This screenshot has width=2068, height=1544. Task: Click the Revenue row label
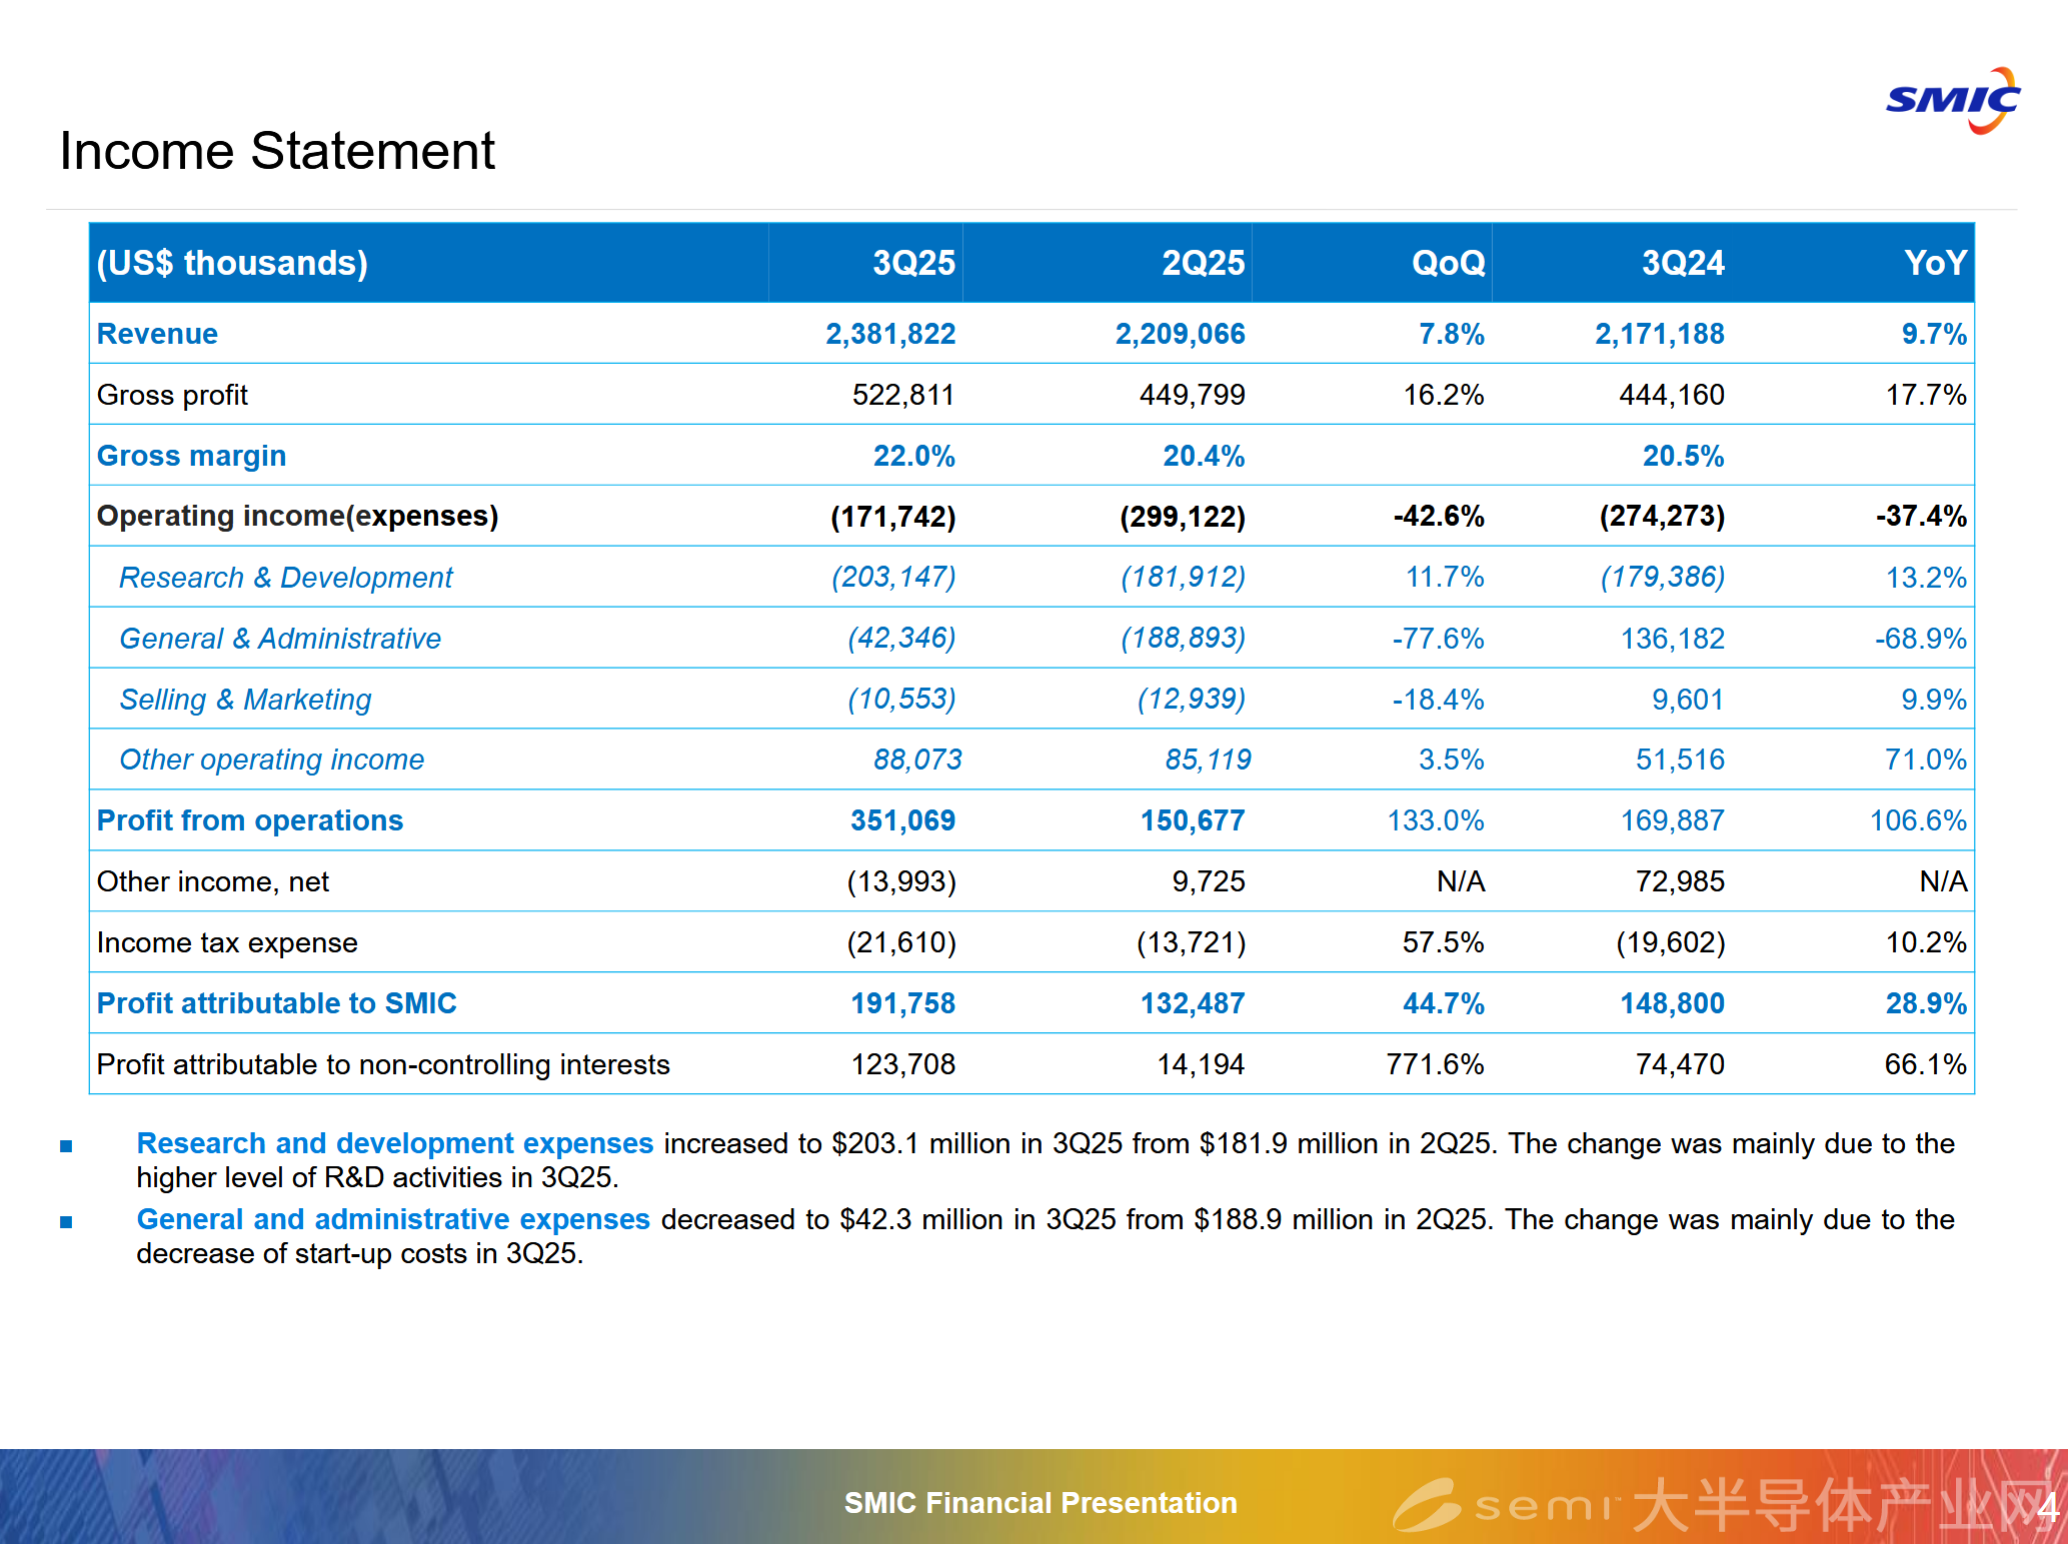point(157,334)
